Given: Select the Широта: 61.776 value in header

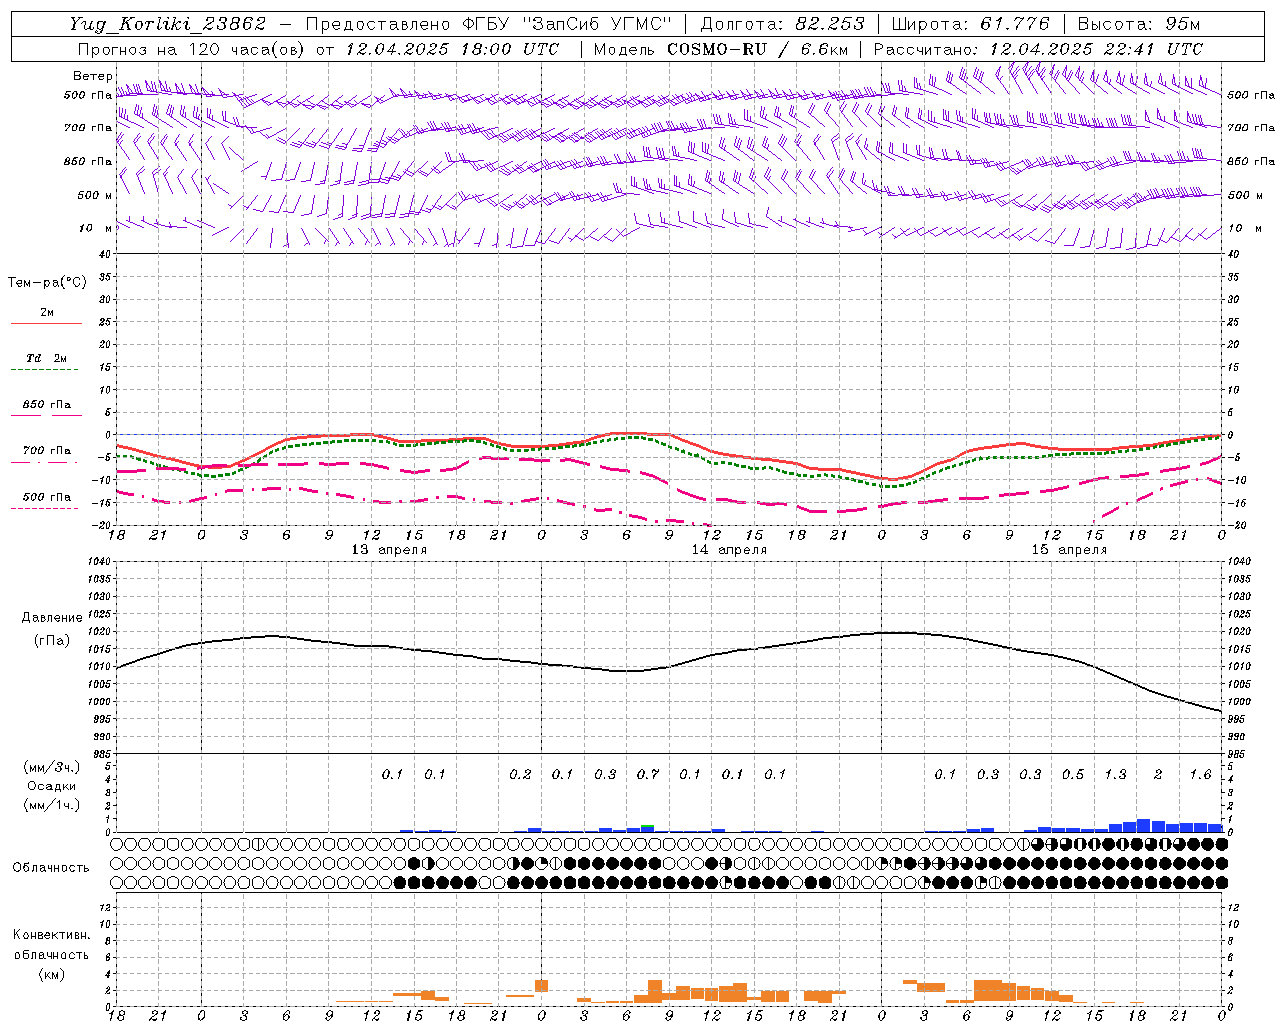Looking at the screenshot, I should point(970,24).
